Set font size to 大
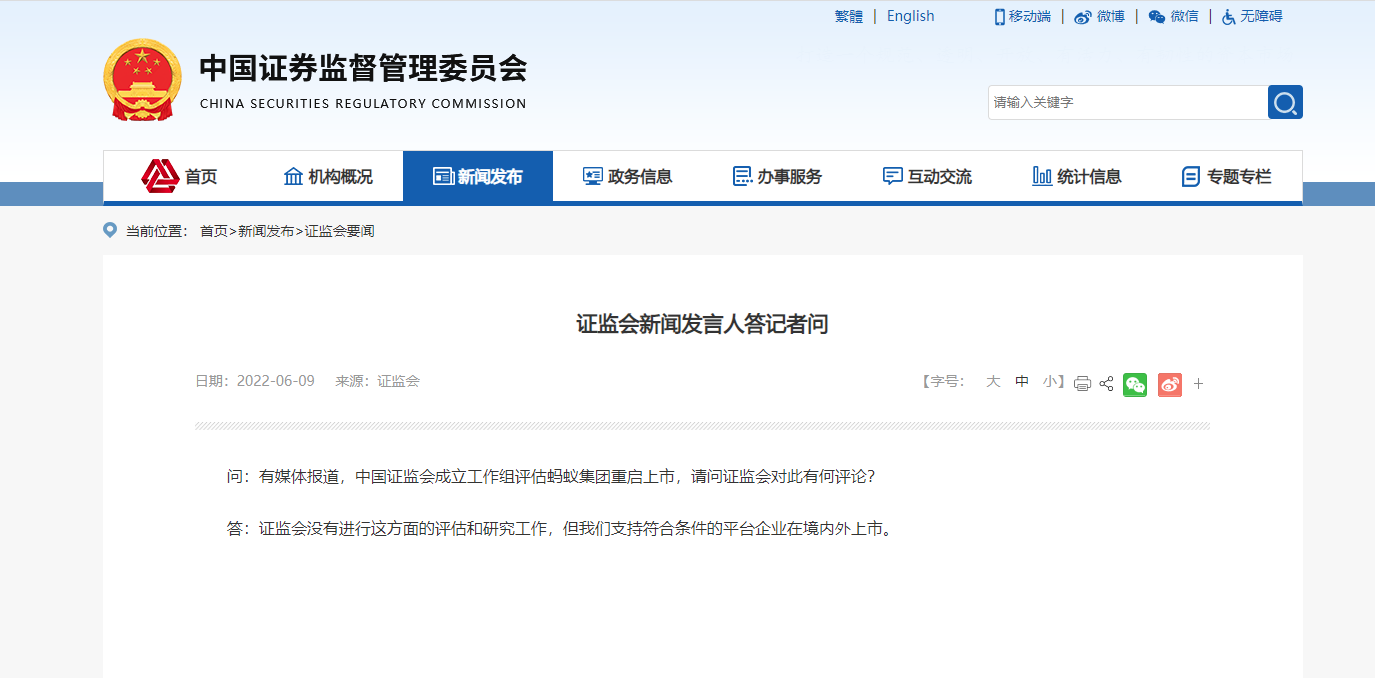 point(993,381)
